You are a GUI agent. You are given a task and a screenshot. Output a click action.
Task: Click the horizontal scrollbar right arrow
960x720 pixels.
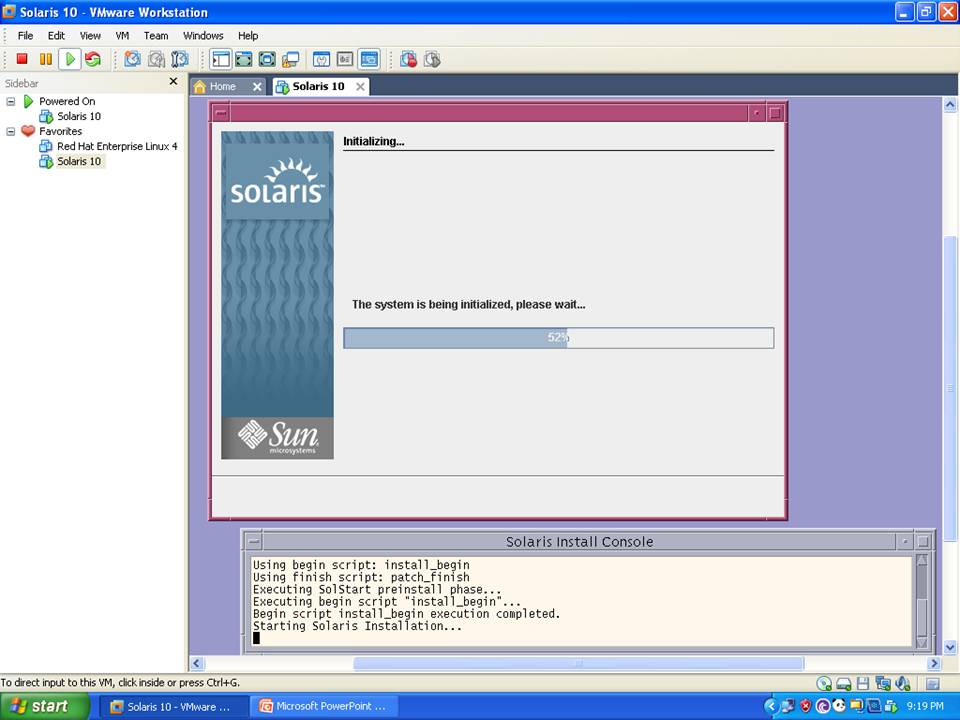click(x=934, y=663)
